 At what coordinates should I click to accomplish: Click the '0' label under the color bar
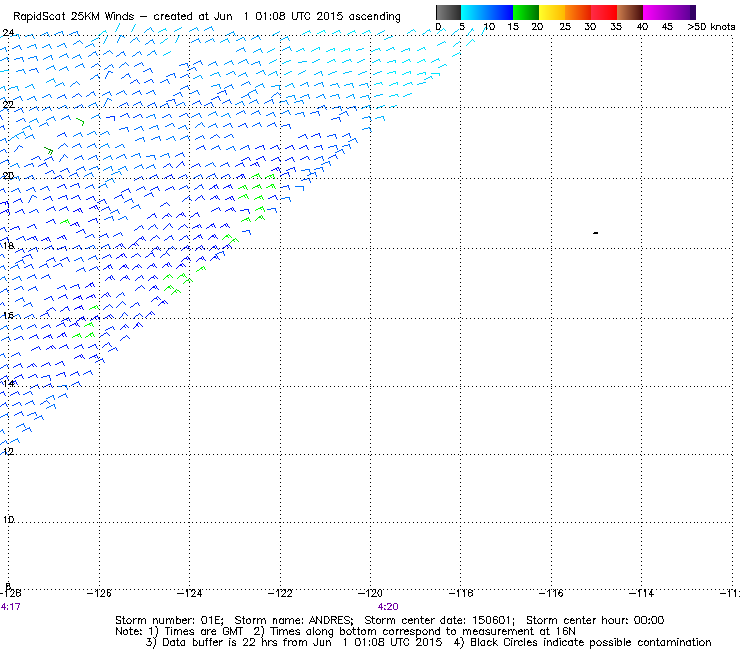[438, 26]
